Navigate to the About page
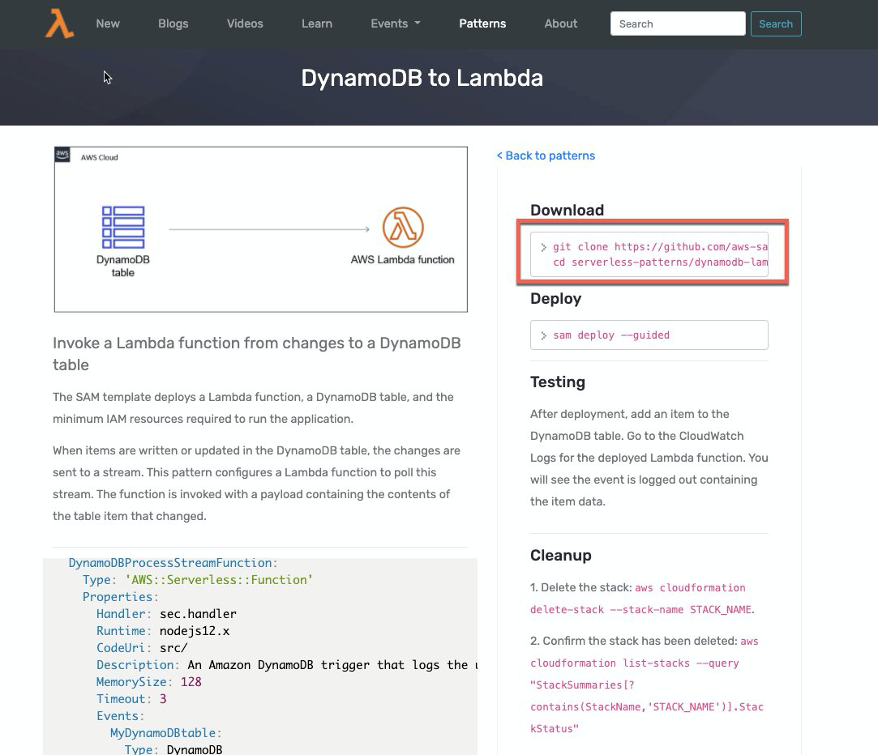879x756 pixels. coord(561,24)
